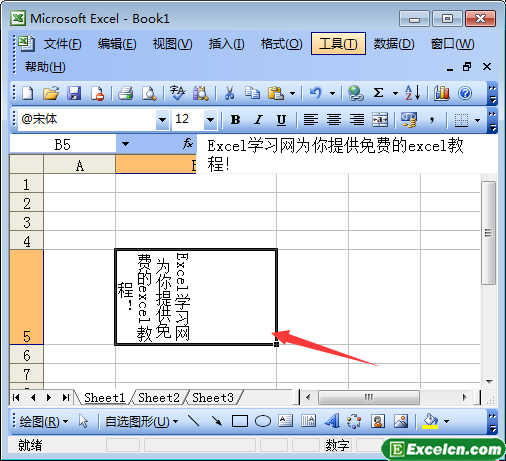The image size is (506, 461).
Task: Click the Open folder icon
Action: tap(51, 93)
